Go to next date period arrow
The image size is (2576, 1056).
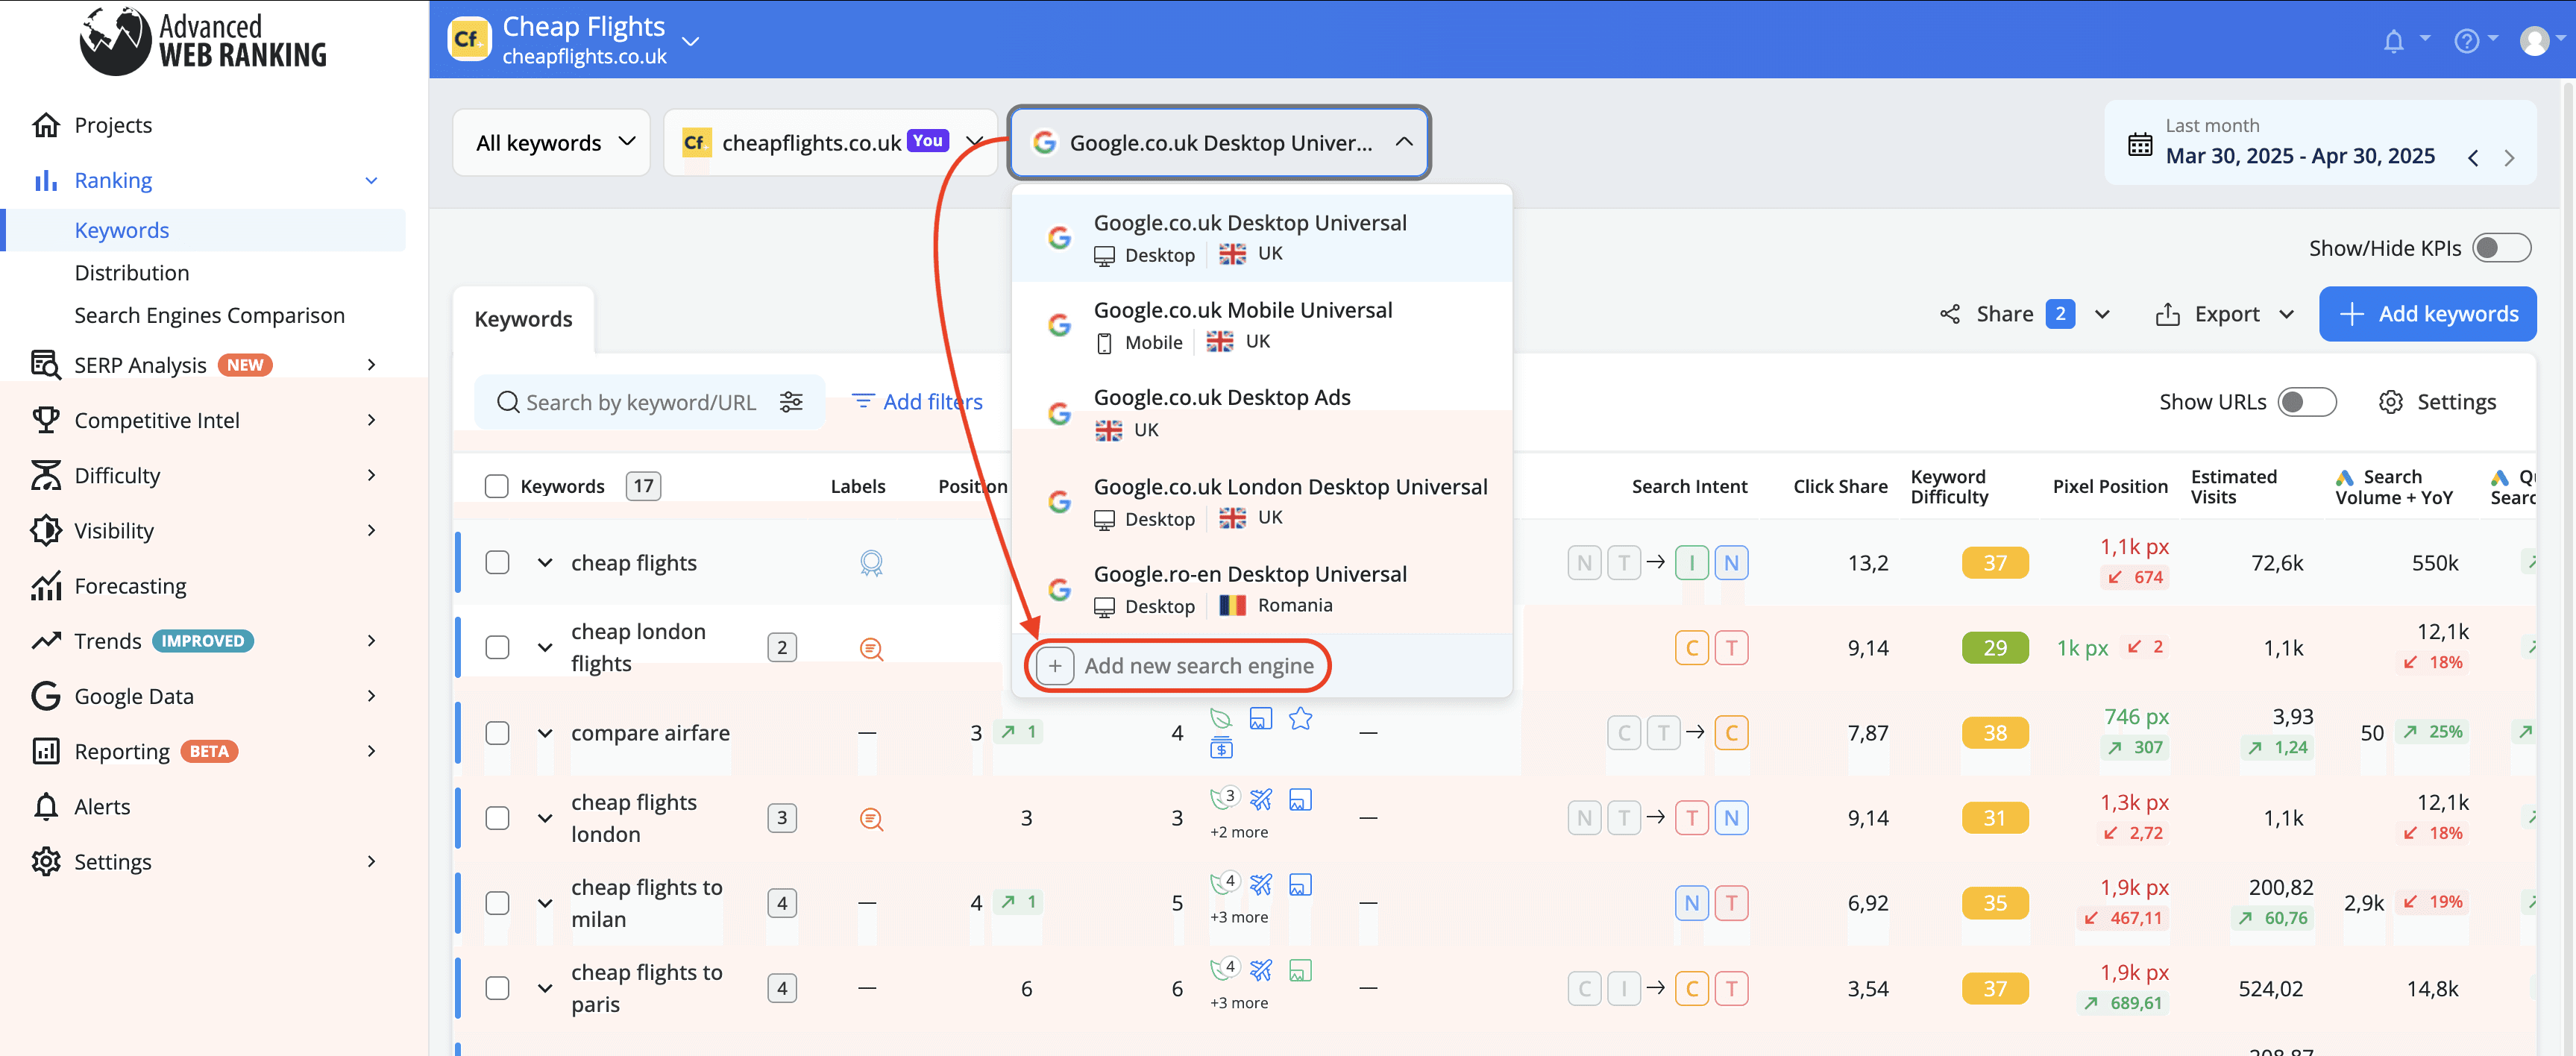point(2509,158)
